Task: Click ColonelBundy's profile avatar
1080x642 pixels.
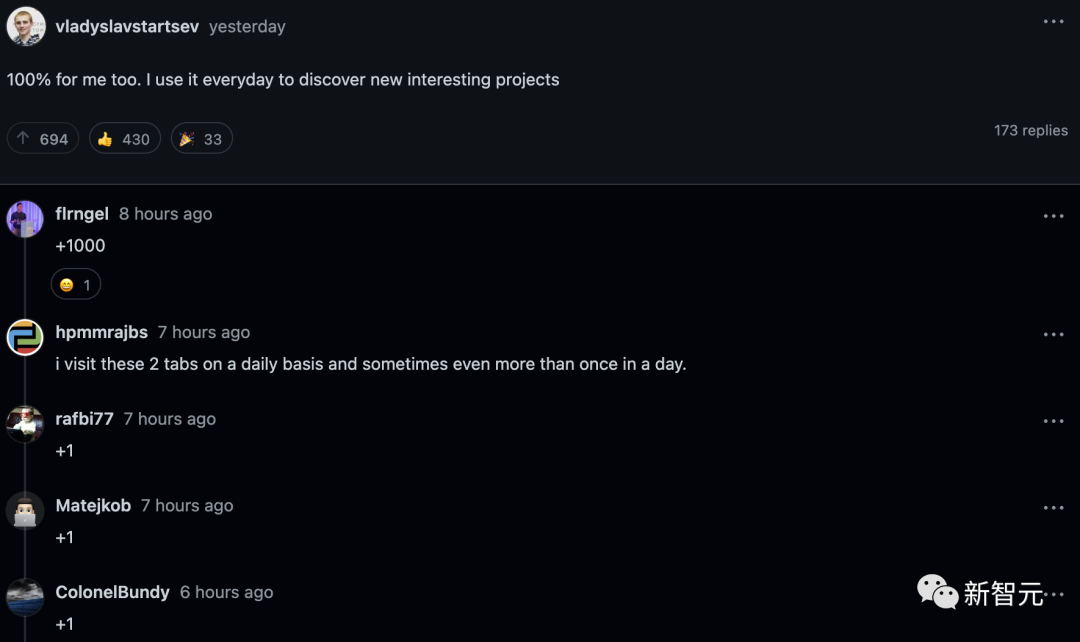Action: click(x=25, y=597)
